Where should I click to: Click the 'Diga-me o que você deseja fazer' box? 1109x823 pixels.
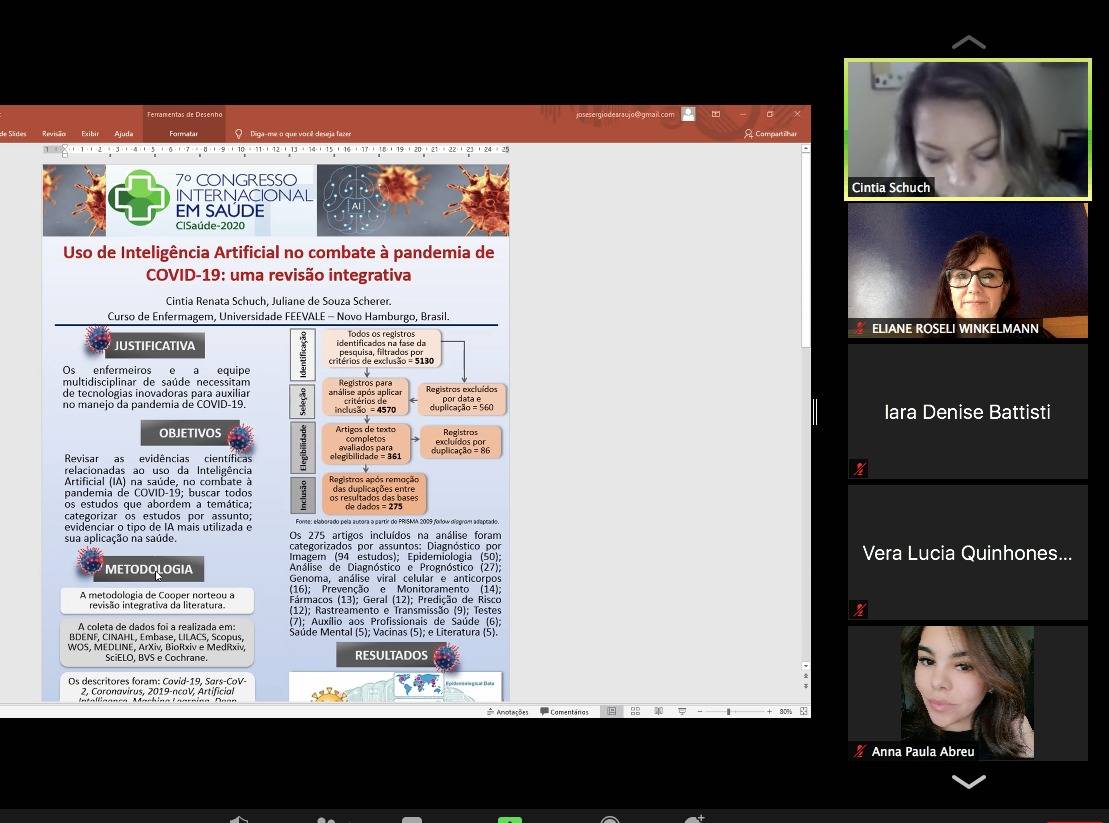(300, 134)
